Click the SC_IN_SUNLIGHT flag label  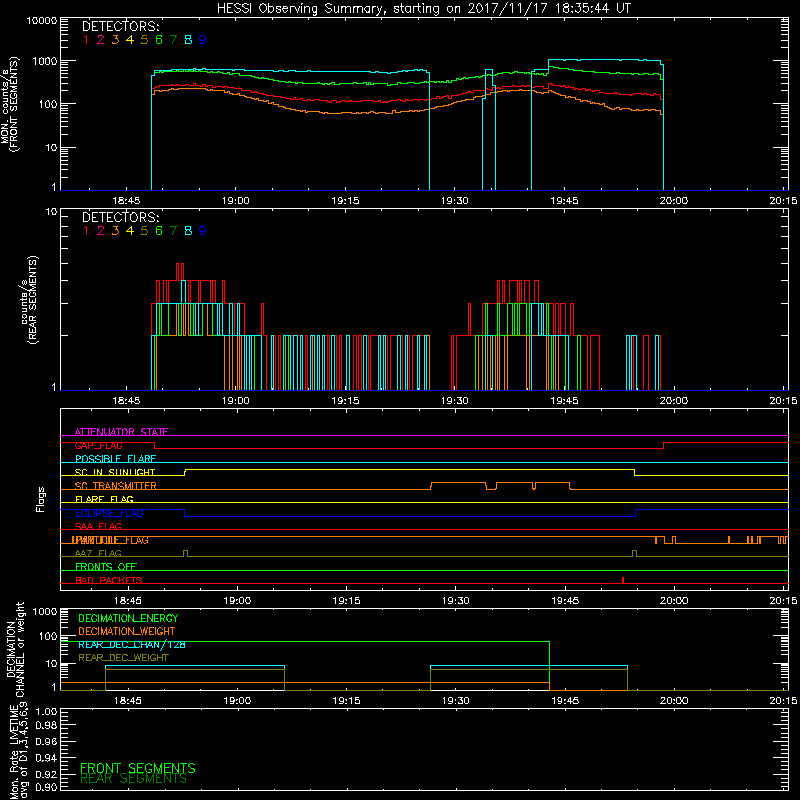115,472
